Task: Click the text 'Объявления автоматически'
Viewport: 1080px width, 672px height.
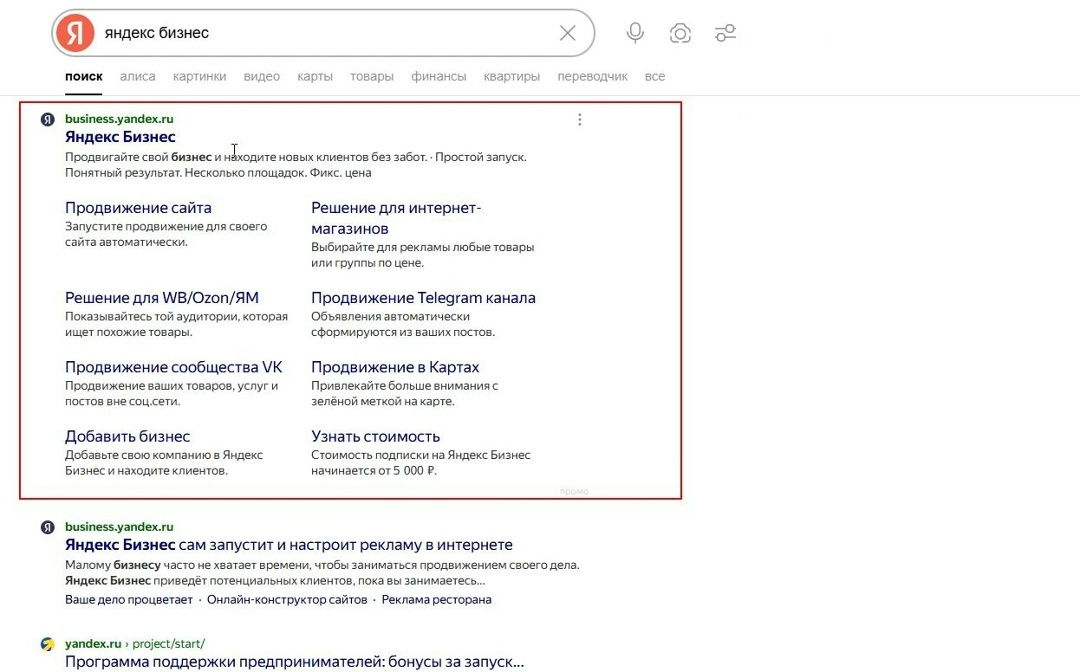Action: click(391, 316)
